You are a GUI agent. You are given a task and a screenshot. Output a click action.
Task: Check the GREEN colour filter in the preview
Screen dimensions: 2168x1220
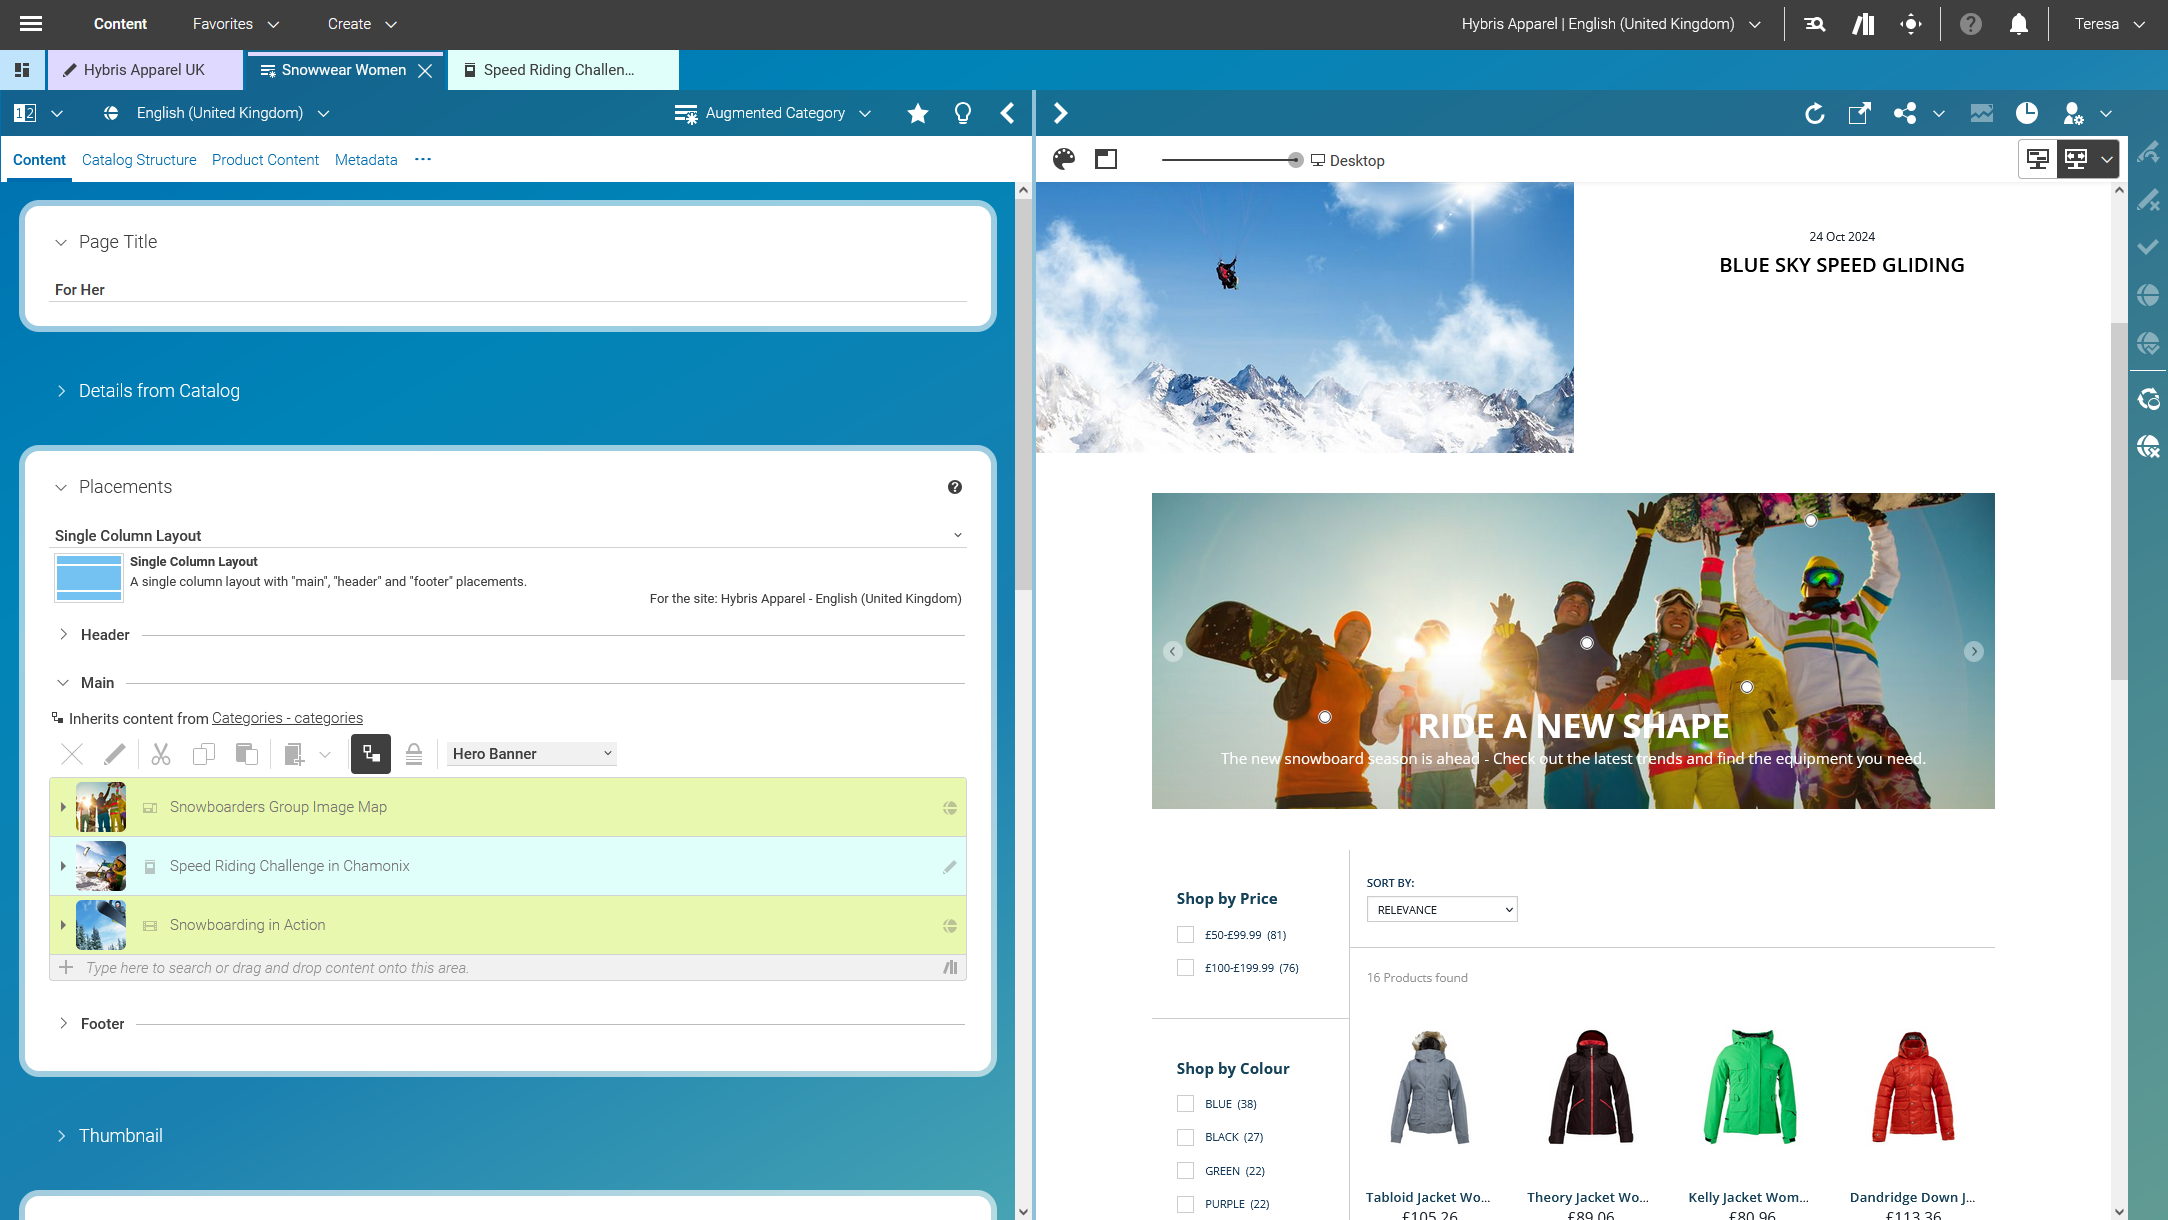pyautogui.click(x=1186, y=1170)
